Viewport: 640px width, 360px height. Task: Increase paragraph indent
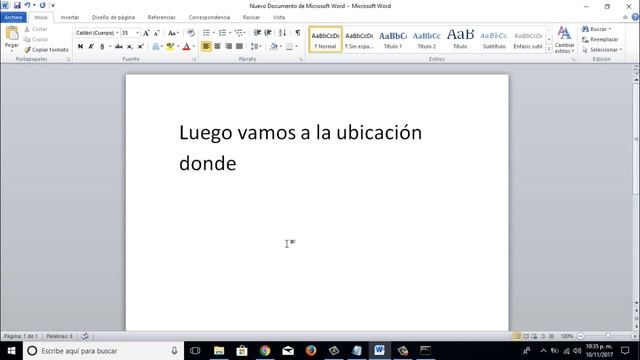[268, 33]
